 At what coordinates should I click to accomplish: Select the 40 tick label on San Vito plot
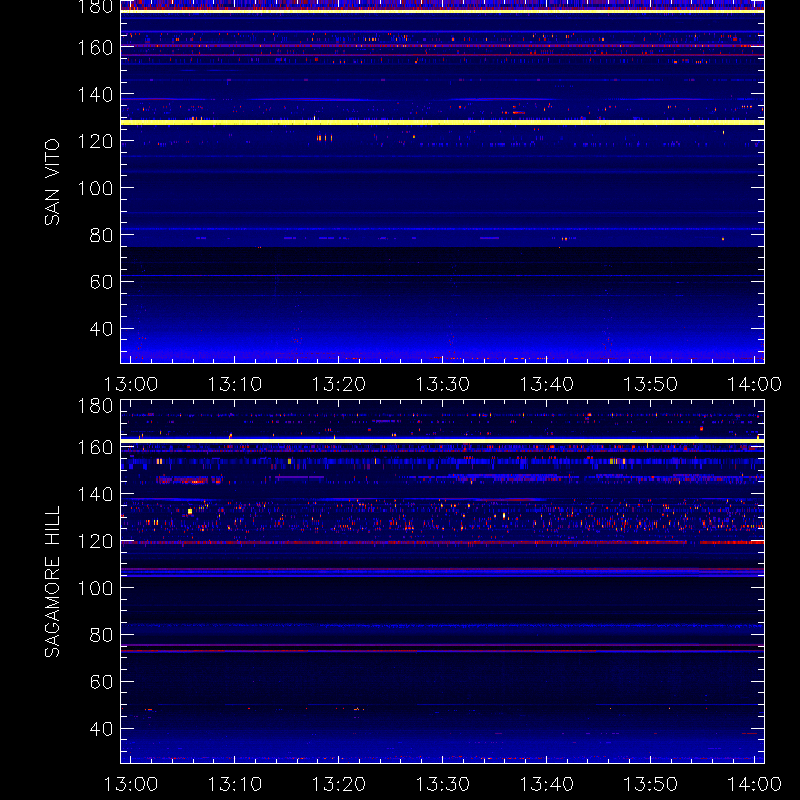[101, 329]
